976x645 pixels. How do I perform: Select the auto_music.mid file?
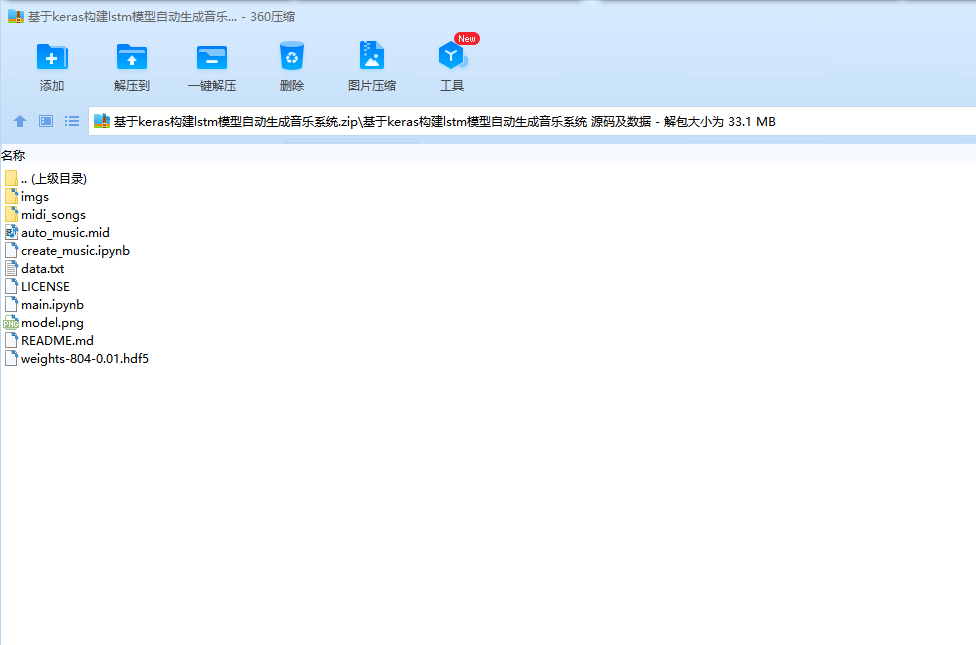pyautogui.click(x=57, y=233)
